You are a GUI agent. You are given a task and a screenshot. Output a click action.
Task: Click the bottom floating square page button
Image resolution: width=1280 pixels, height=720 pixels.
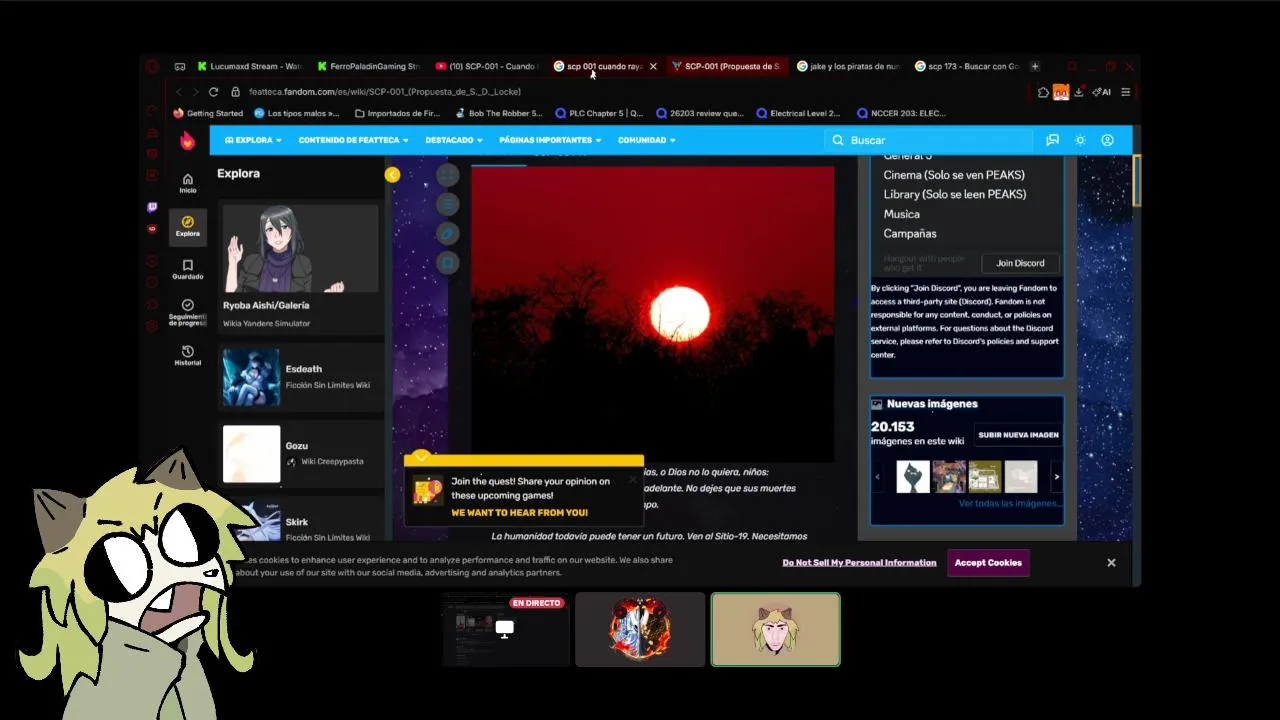click(447, 263)
